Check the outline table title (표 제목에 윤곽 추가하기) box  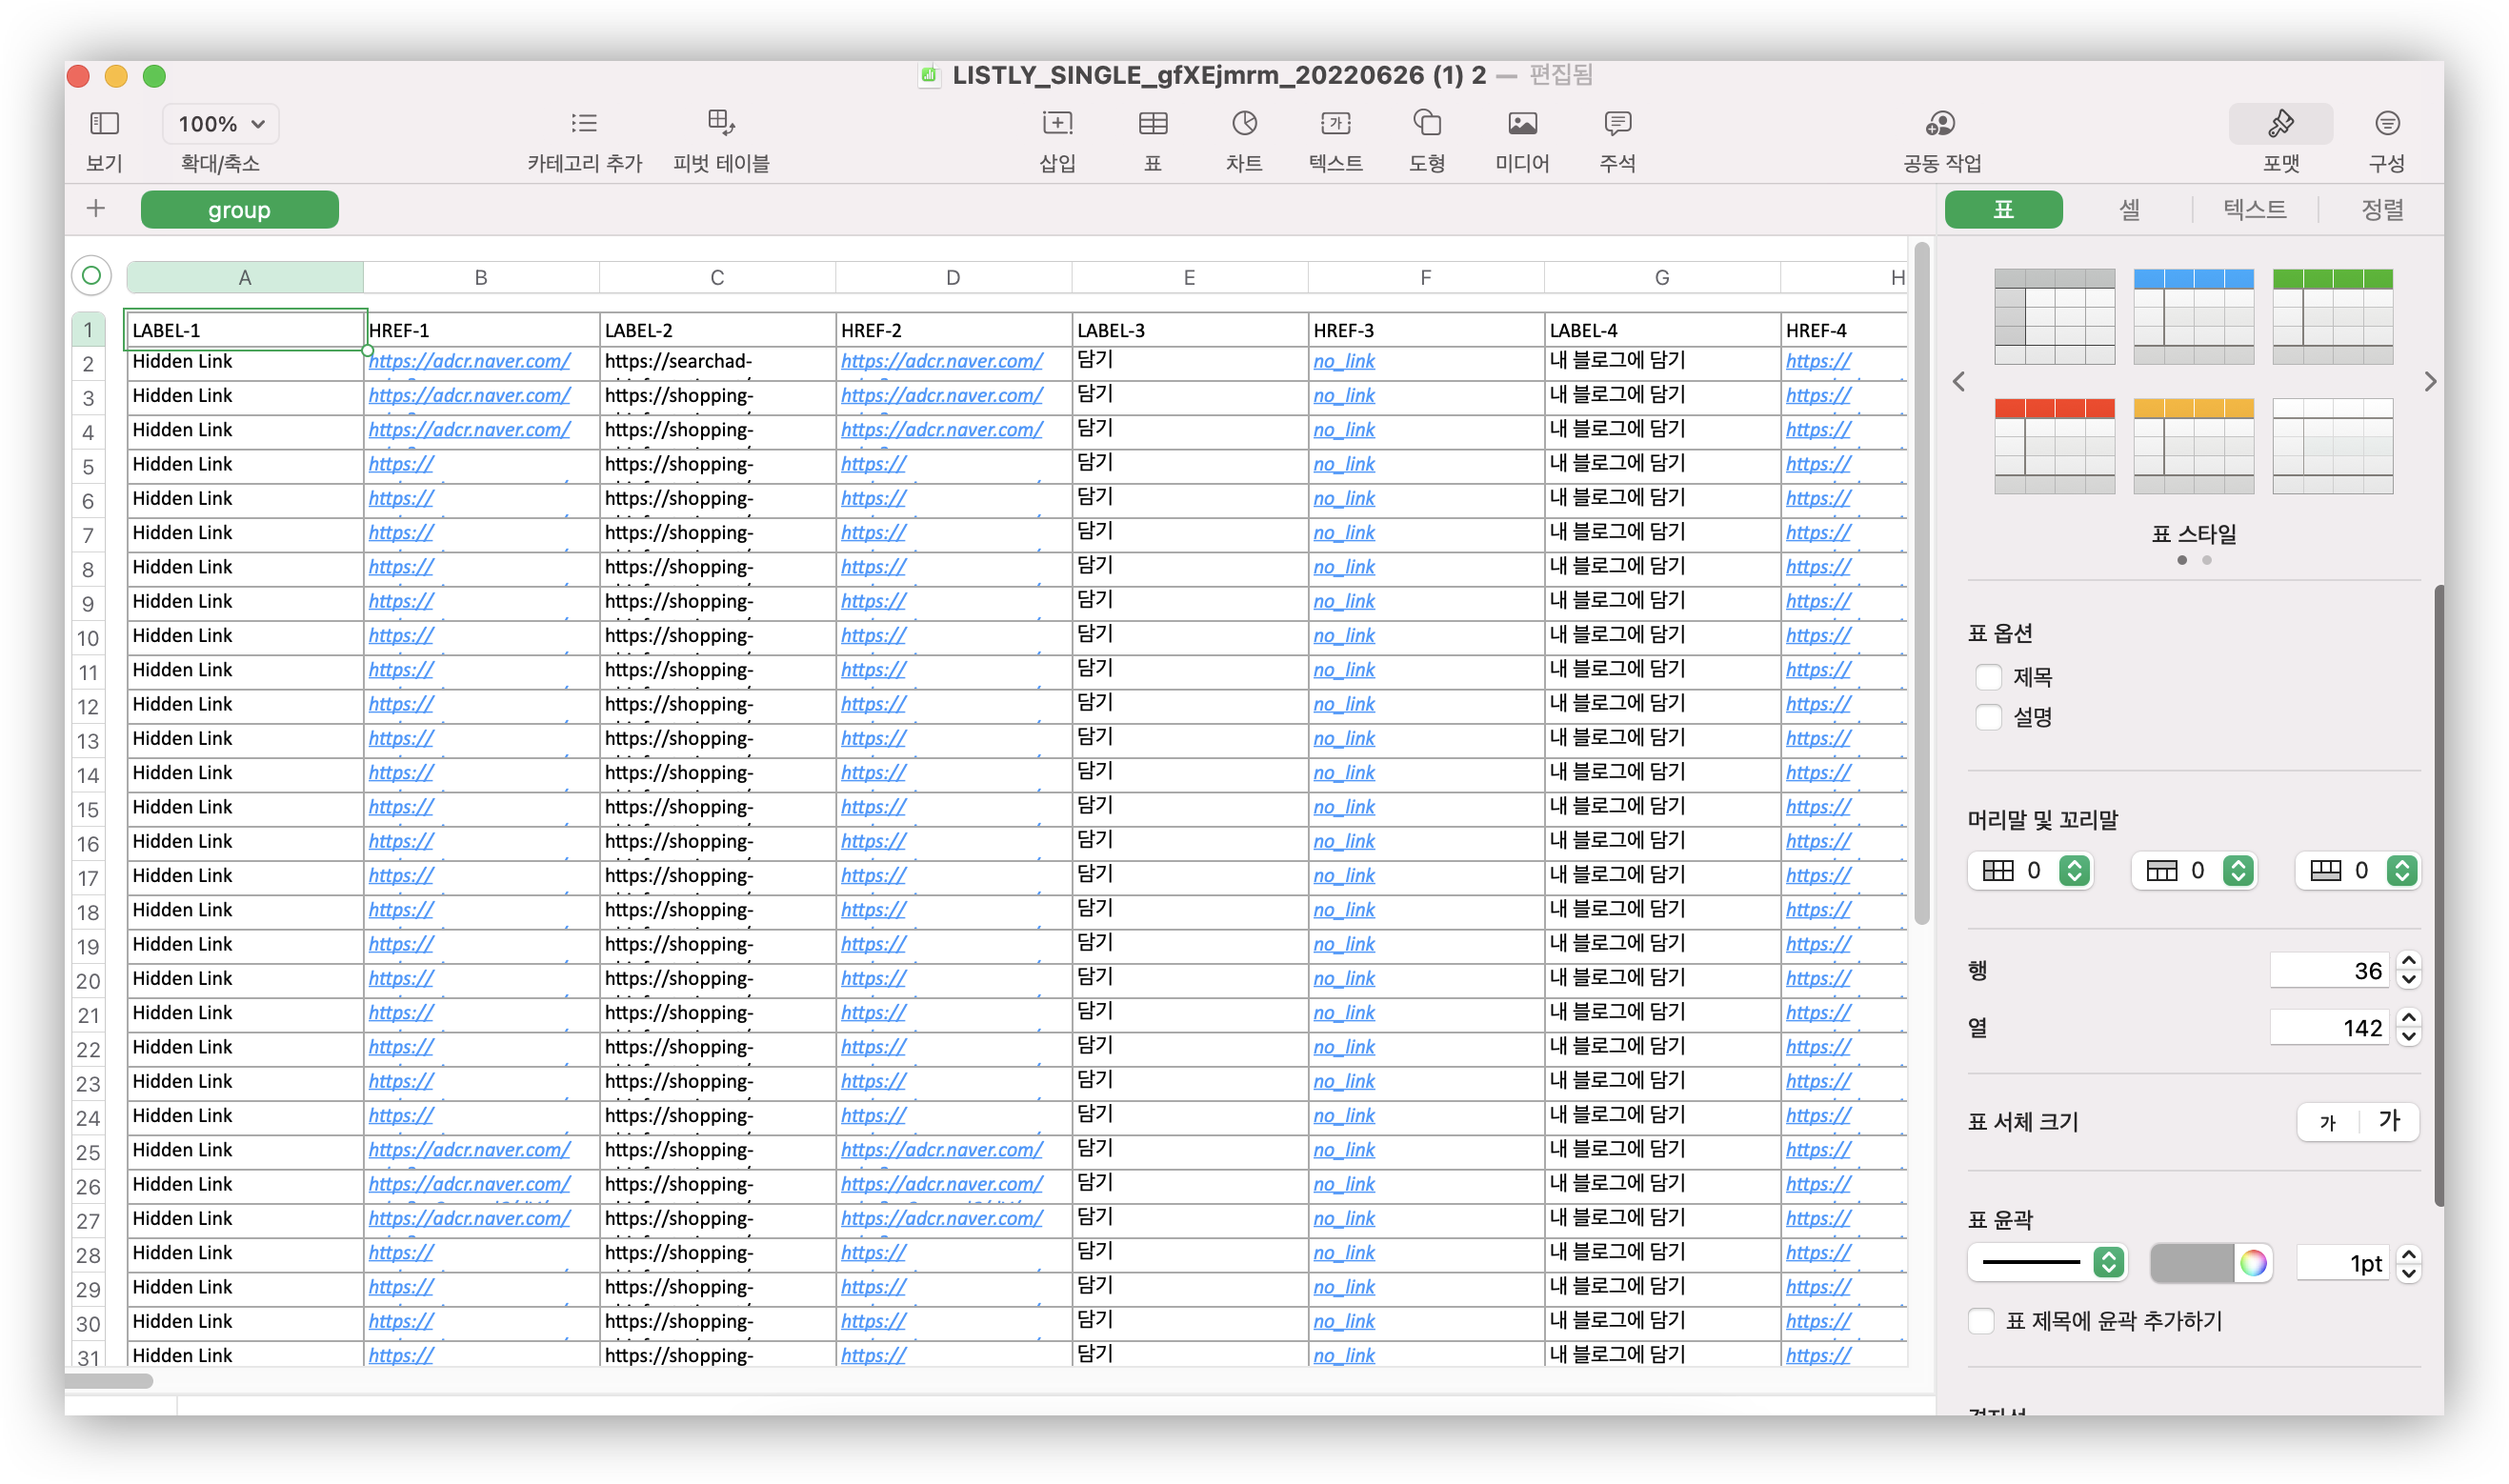click(x=1981, y=1320)
